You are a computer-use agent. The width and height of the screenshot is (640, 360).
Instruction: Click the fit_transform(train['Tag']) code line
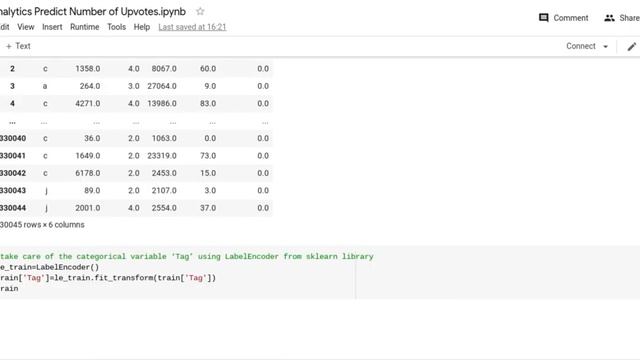coord(108,278)
